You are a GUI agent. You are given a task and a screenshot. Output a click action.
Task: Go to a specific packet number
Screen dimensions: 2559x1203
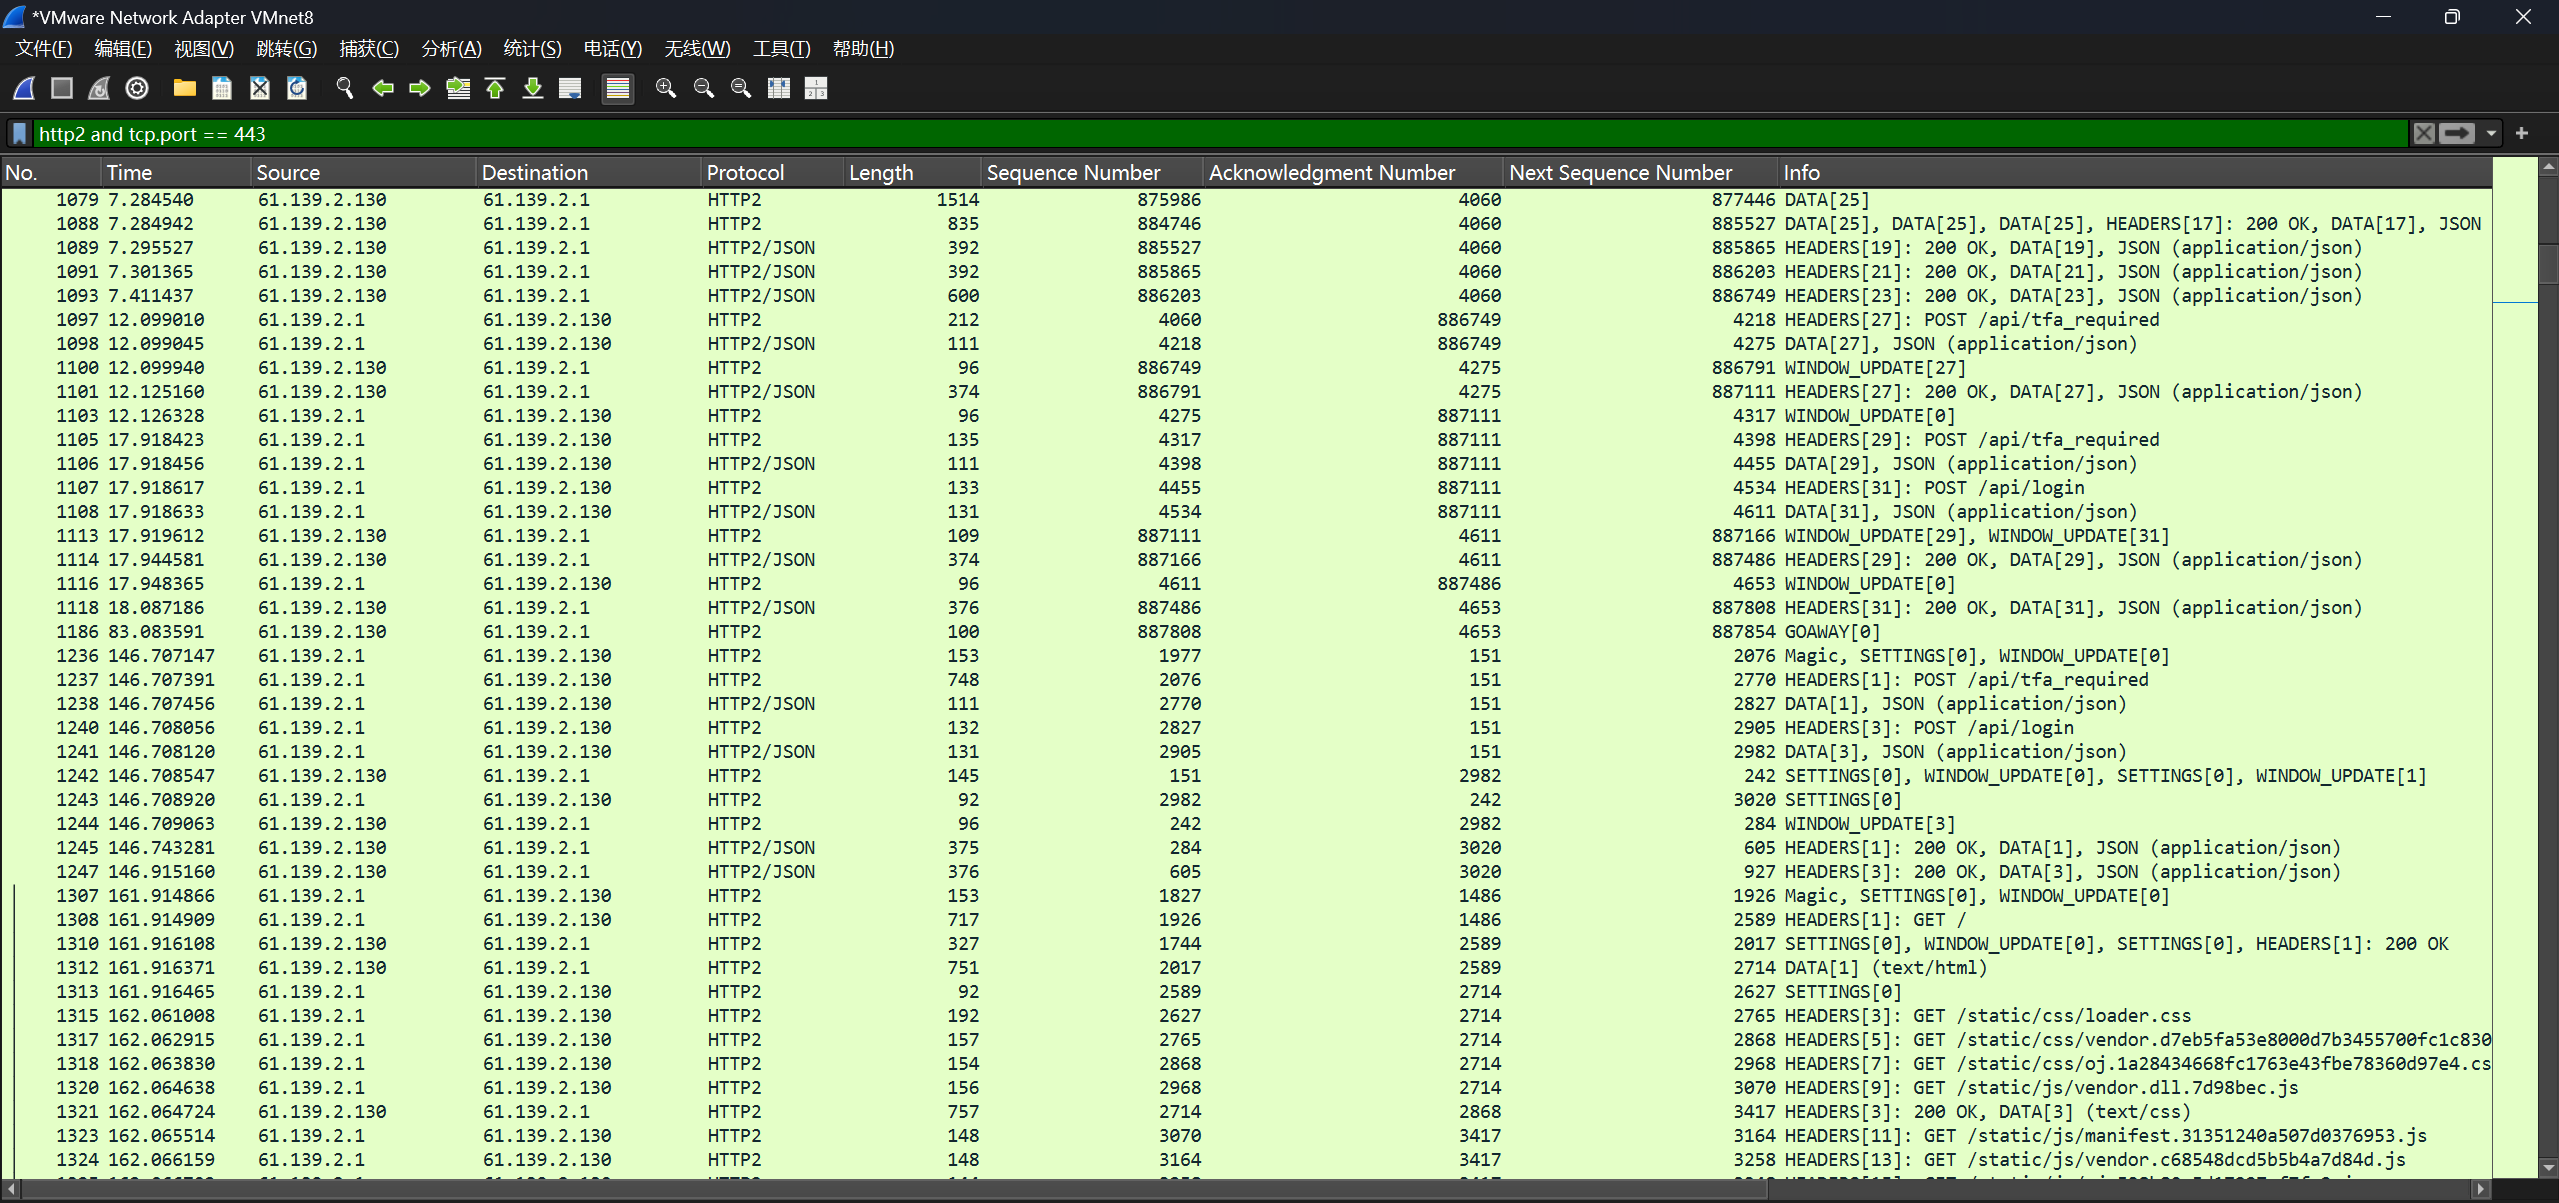tap(458, 88)
